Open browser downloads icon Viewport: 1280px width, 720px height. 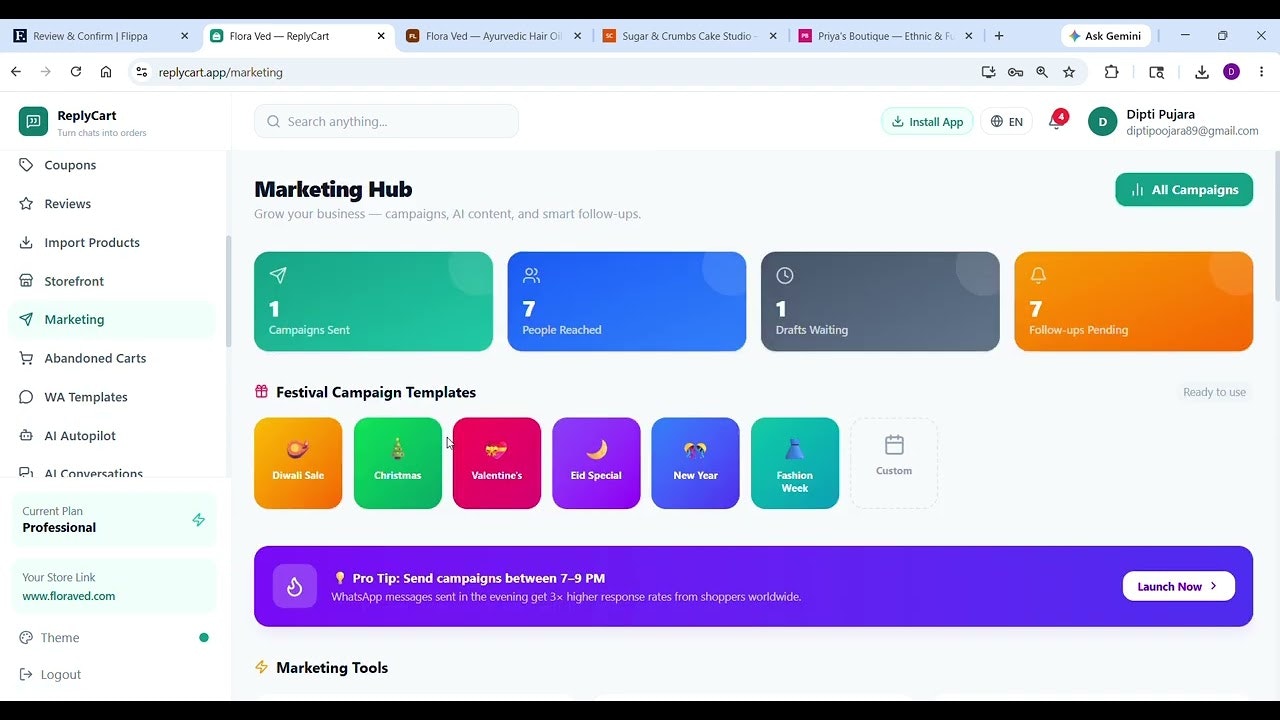(x=1202, y=72)
